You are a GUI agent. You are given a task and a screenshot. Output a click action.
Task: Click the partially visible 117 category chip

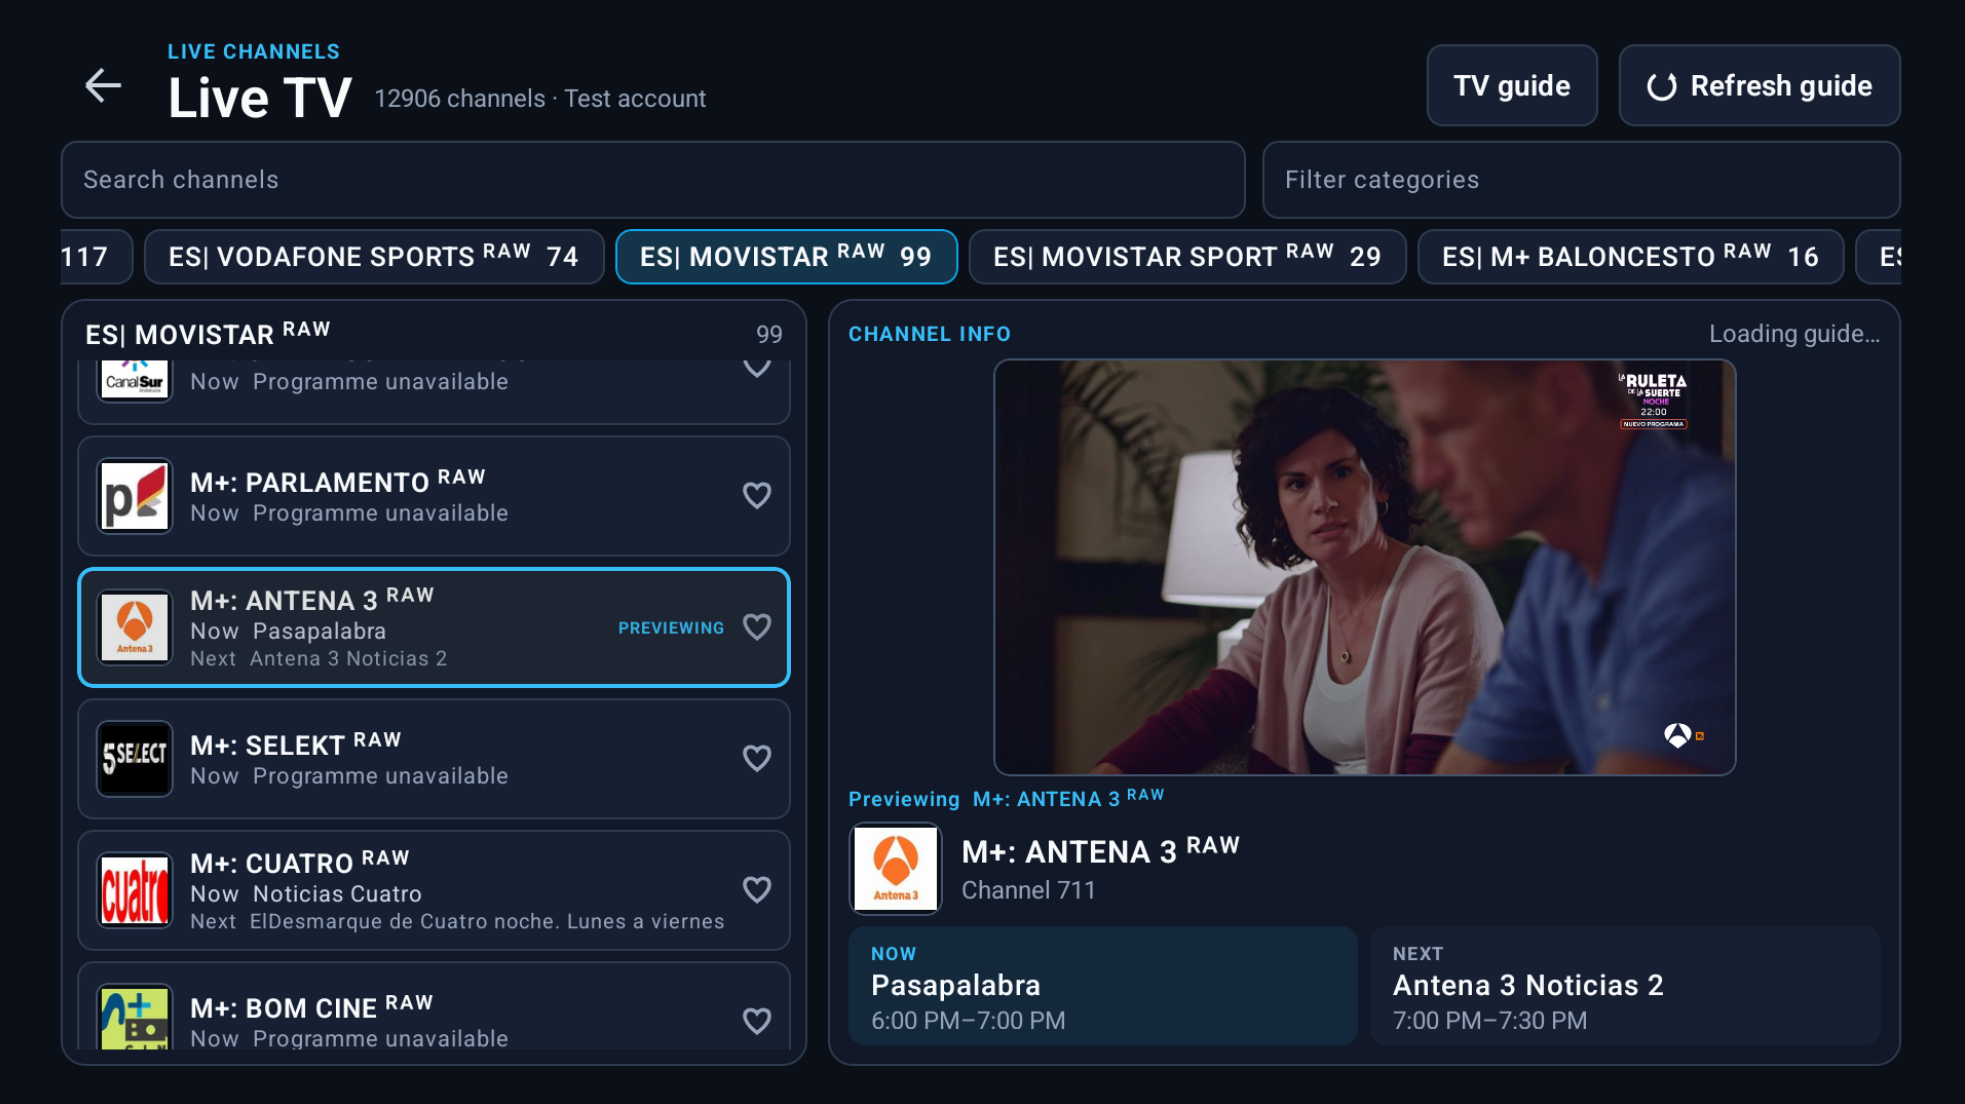(96, 257)
